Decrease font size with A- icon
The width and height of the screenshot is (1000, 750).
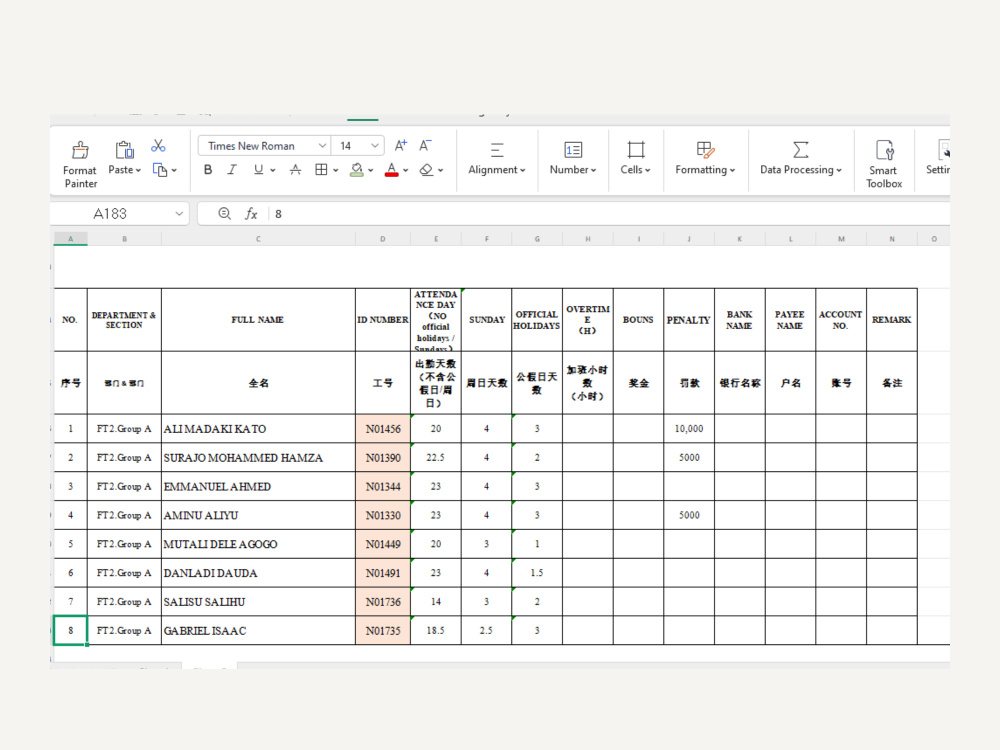425,146
